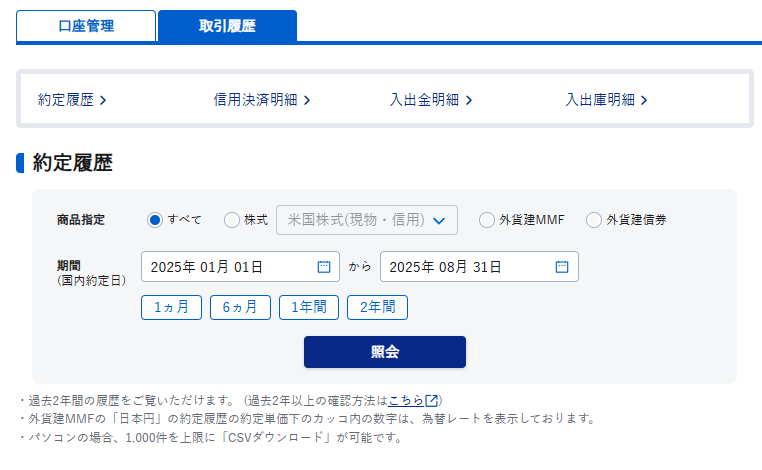The image size is (762, 470).
Task: Open the 信用決済明細 submenu link
Action: 262,100
